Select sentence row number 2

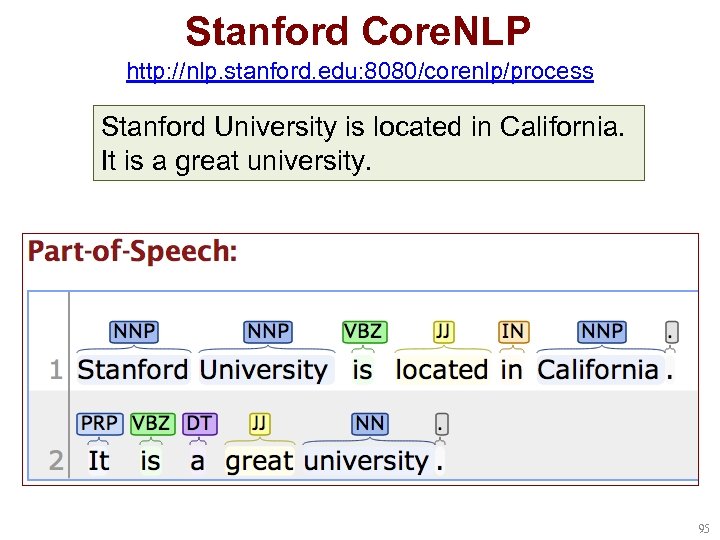tap(56, 461)
